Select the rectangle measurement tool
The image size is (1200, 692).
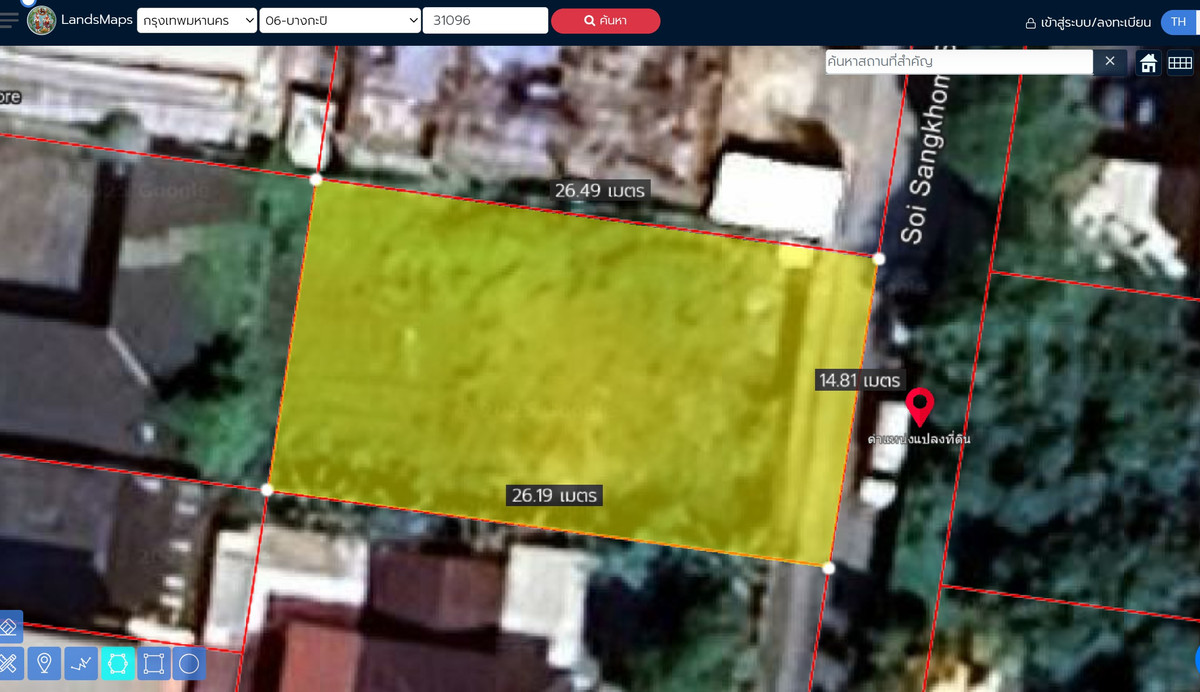pos(153,663)
